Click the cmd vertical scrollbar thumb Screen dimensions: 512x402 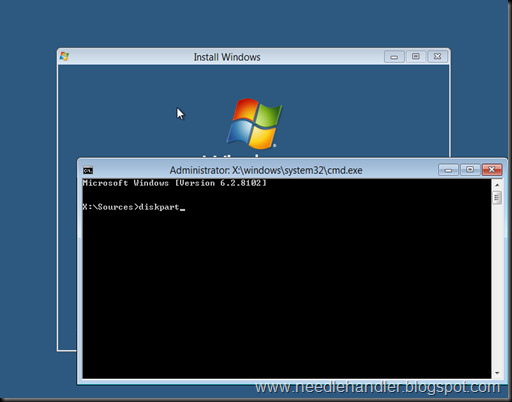click(x=497, y=198)
